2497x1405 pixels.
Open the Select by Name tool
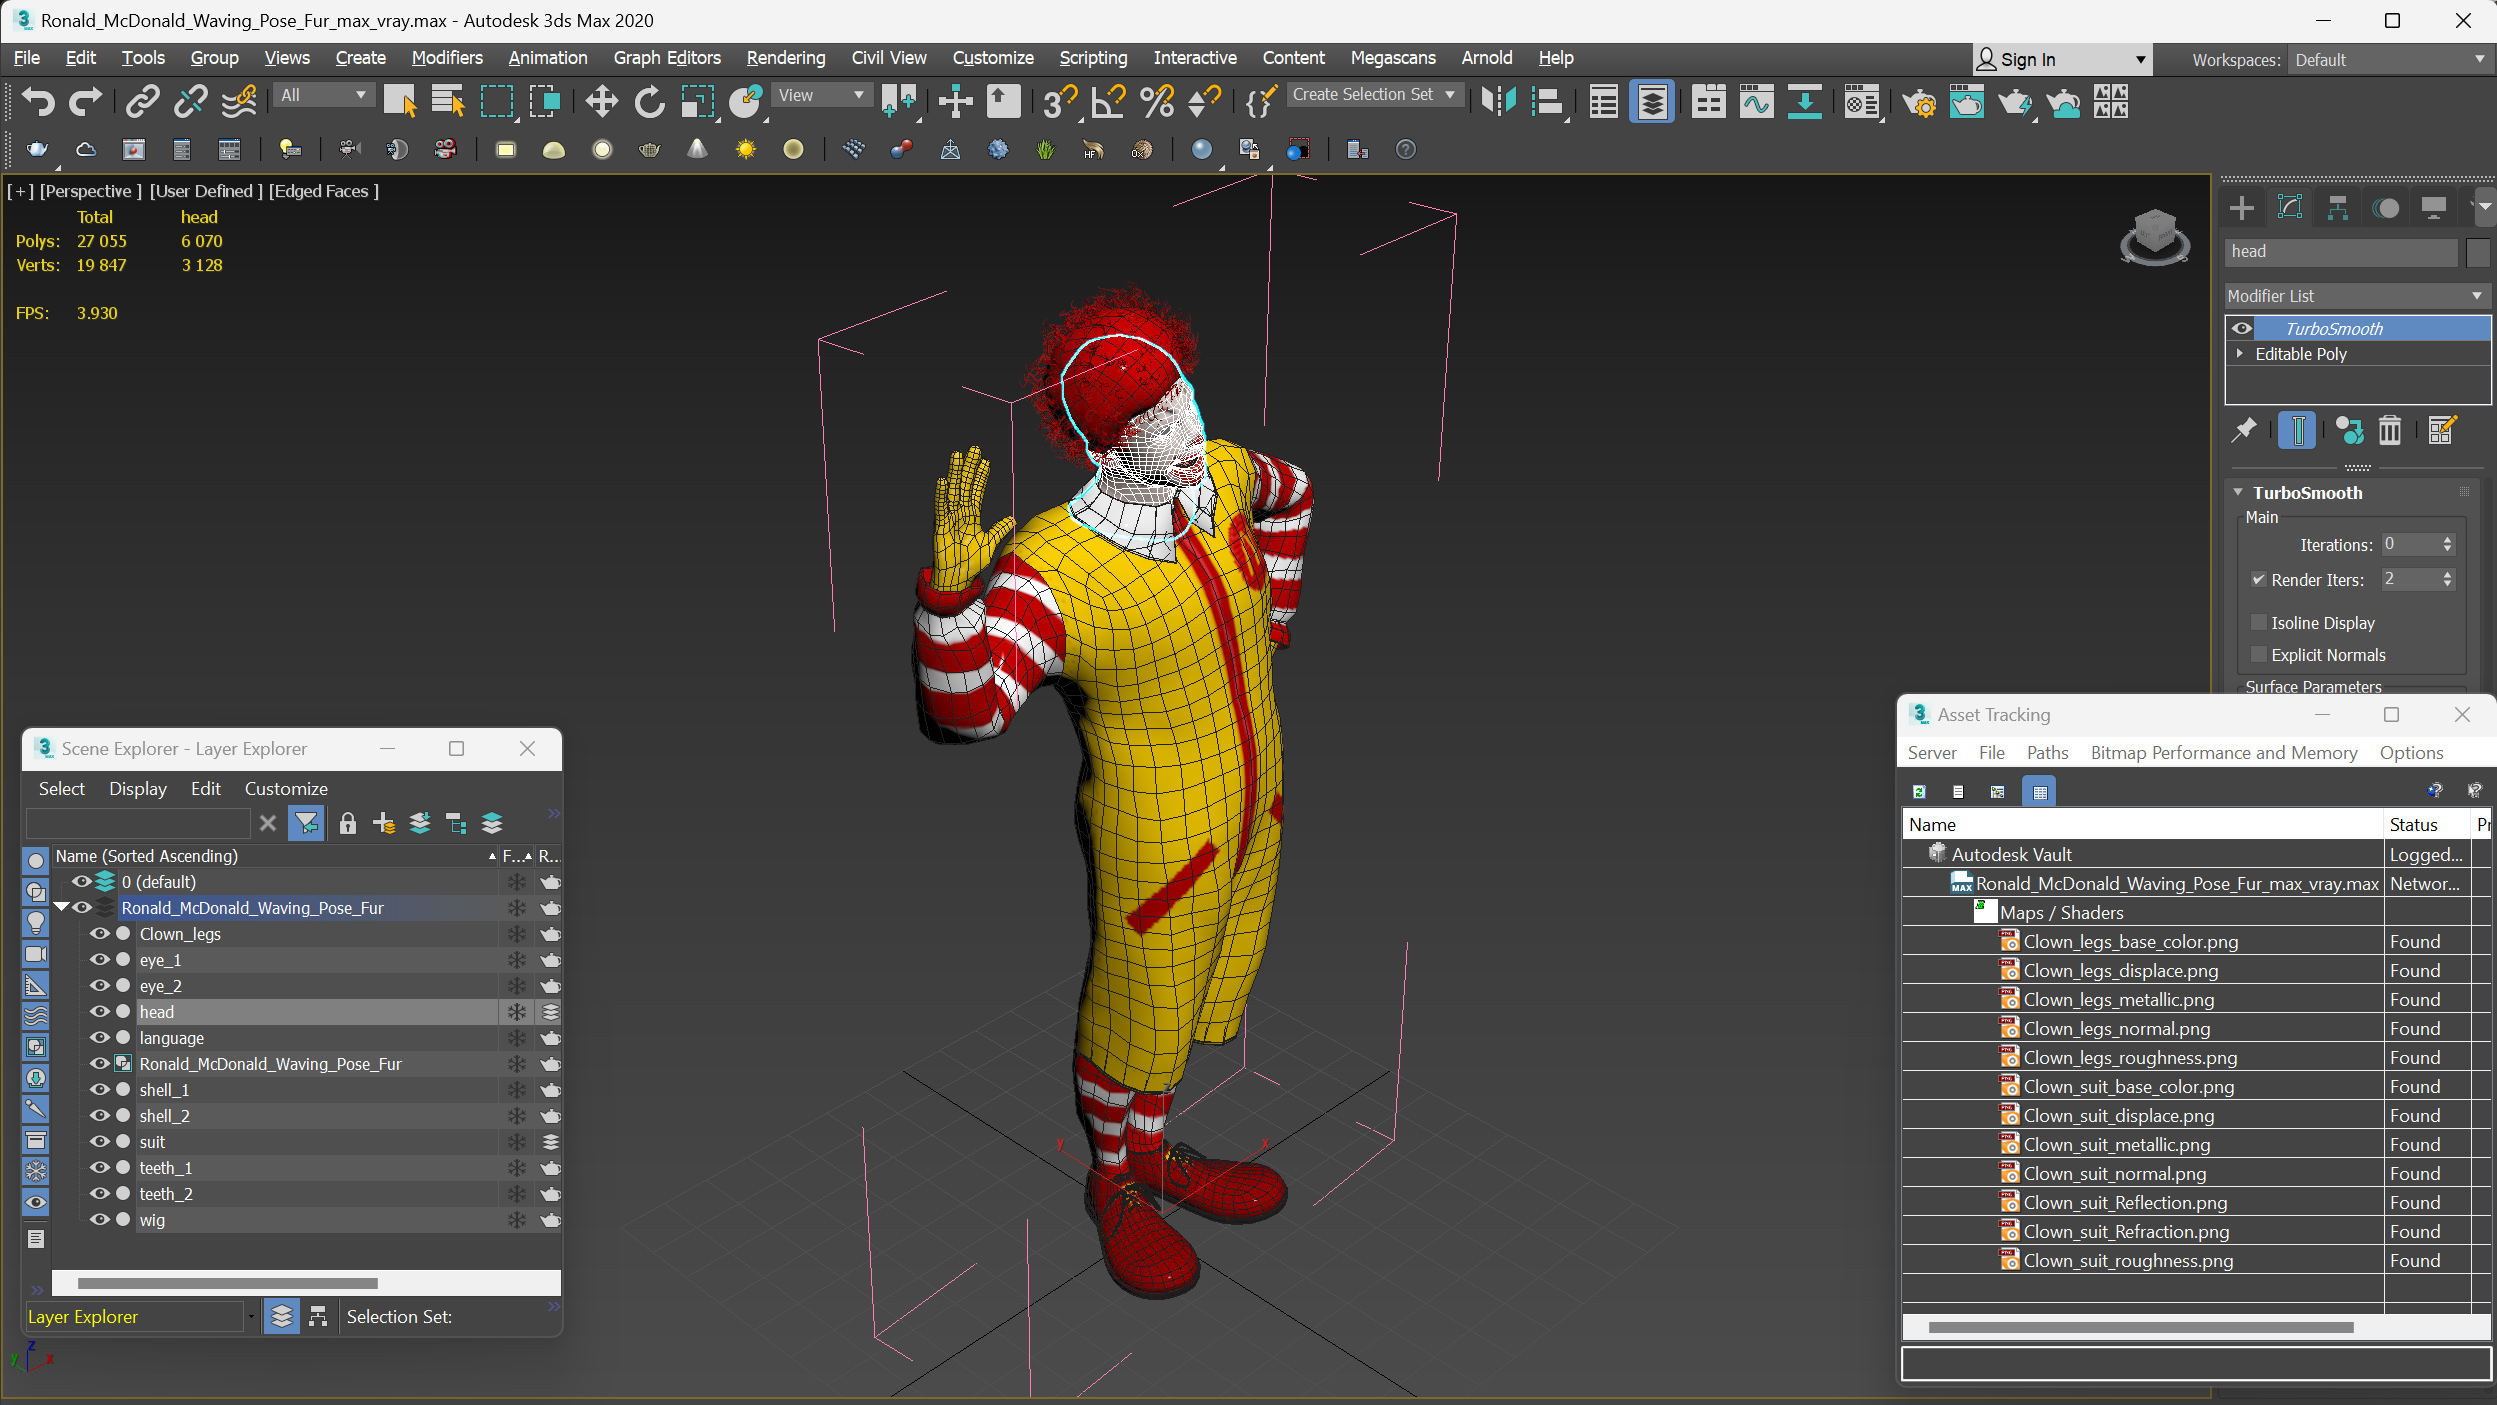(447, 101)
